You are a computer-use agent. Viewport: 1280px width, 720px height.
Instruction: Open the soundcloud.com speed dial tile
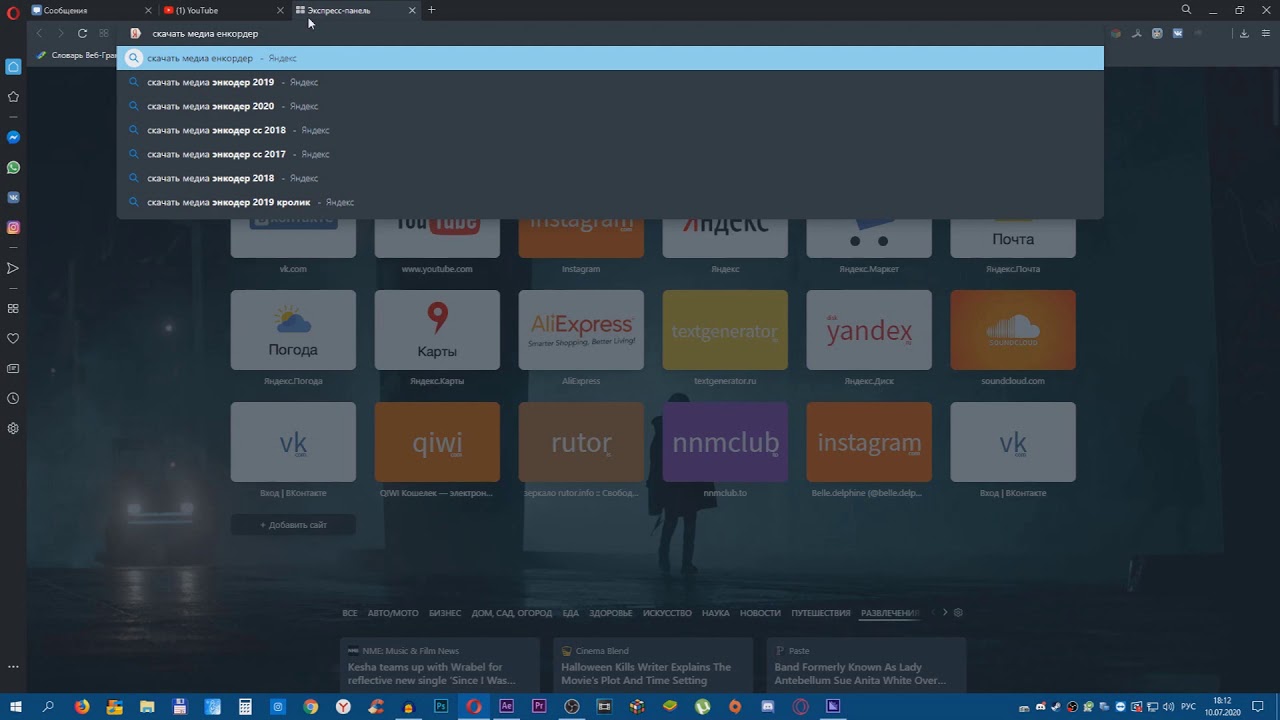(x=1013, y=330)
